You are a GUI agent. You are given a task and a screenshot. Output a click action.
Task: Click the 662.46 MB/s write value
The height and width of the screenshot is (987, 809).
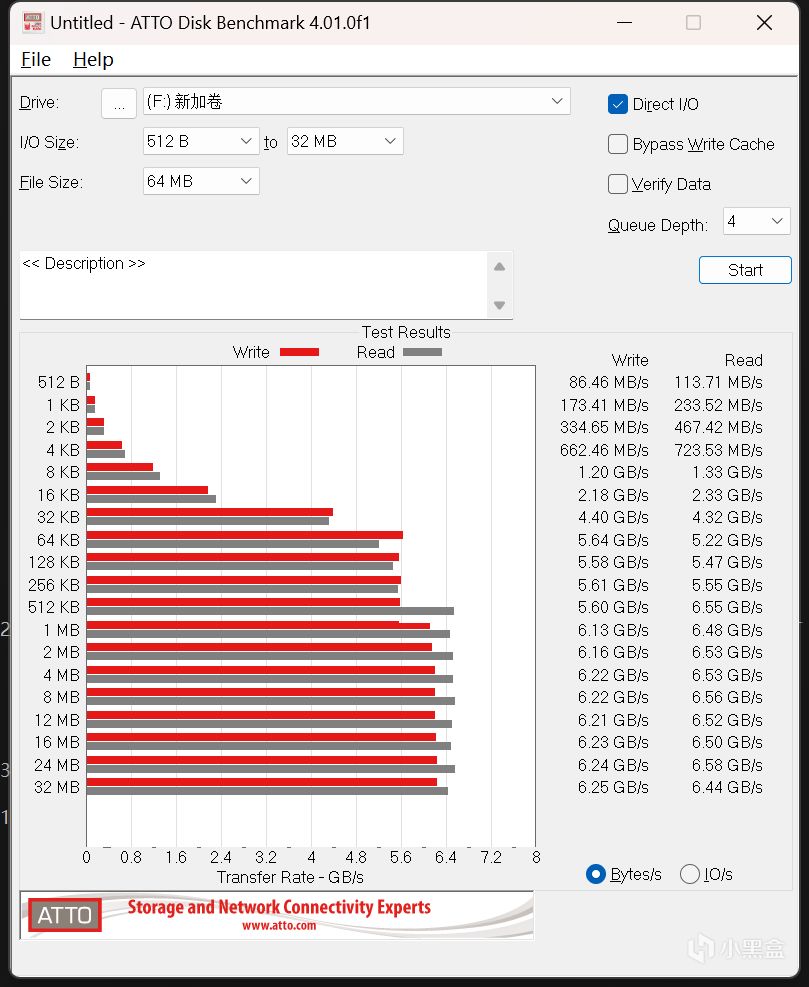(x=604, y=450)
